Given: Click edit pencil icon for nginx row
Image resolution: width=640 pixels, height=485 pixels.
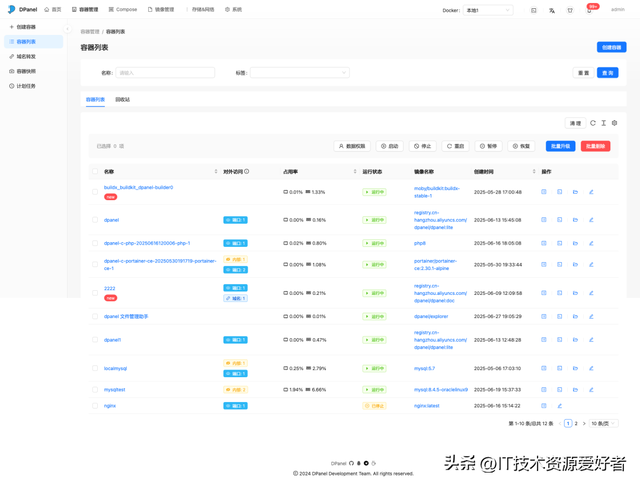Looking at the screenshot, I should click(x=560, y=406).
